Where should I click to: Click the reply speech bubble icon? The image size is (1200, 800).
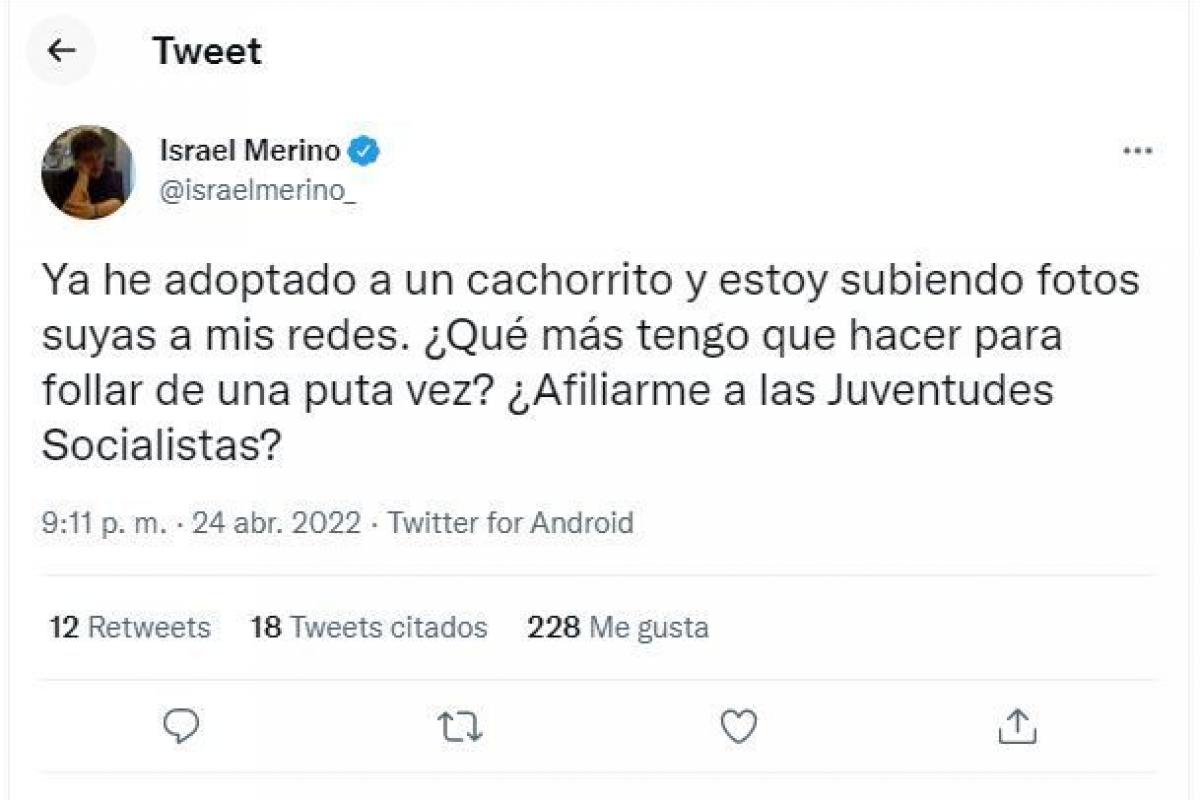[x=182, y=726]
